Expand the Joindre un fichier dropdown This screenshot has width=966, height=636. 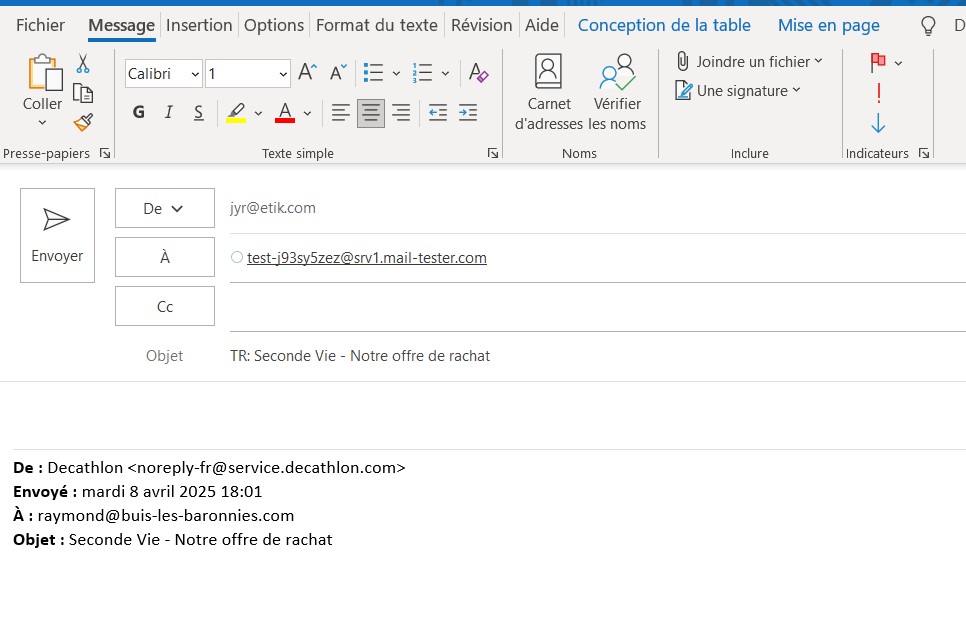coord(818,62)
